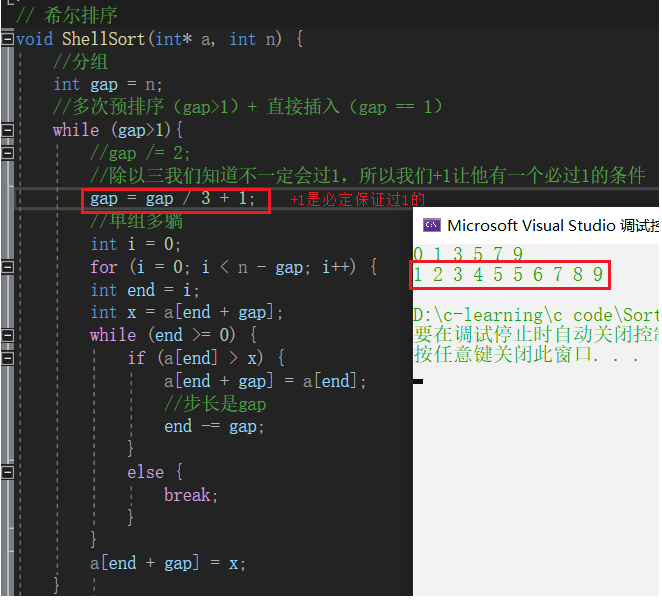Click the line 'int x = a[end + gap];'
662x604 pixels.
(x=186, y=312)
